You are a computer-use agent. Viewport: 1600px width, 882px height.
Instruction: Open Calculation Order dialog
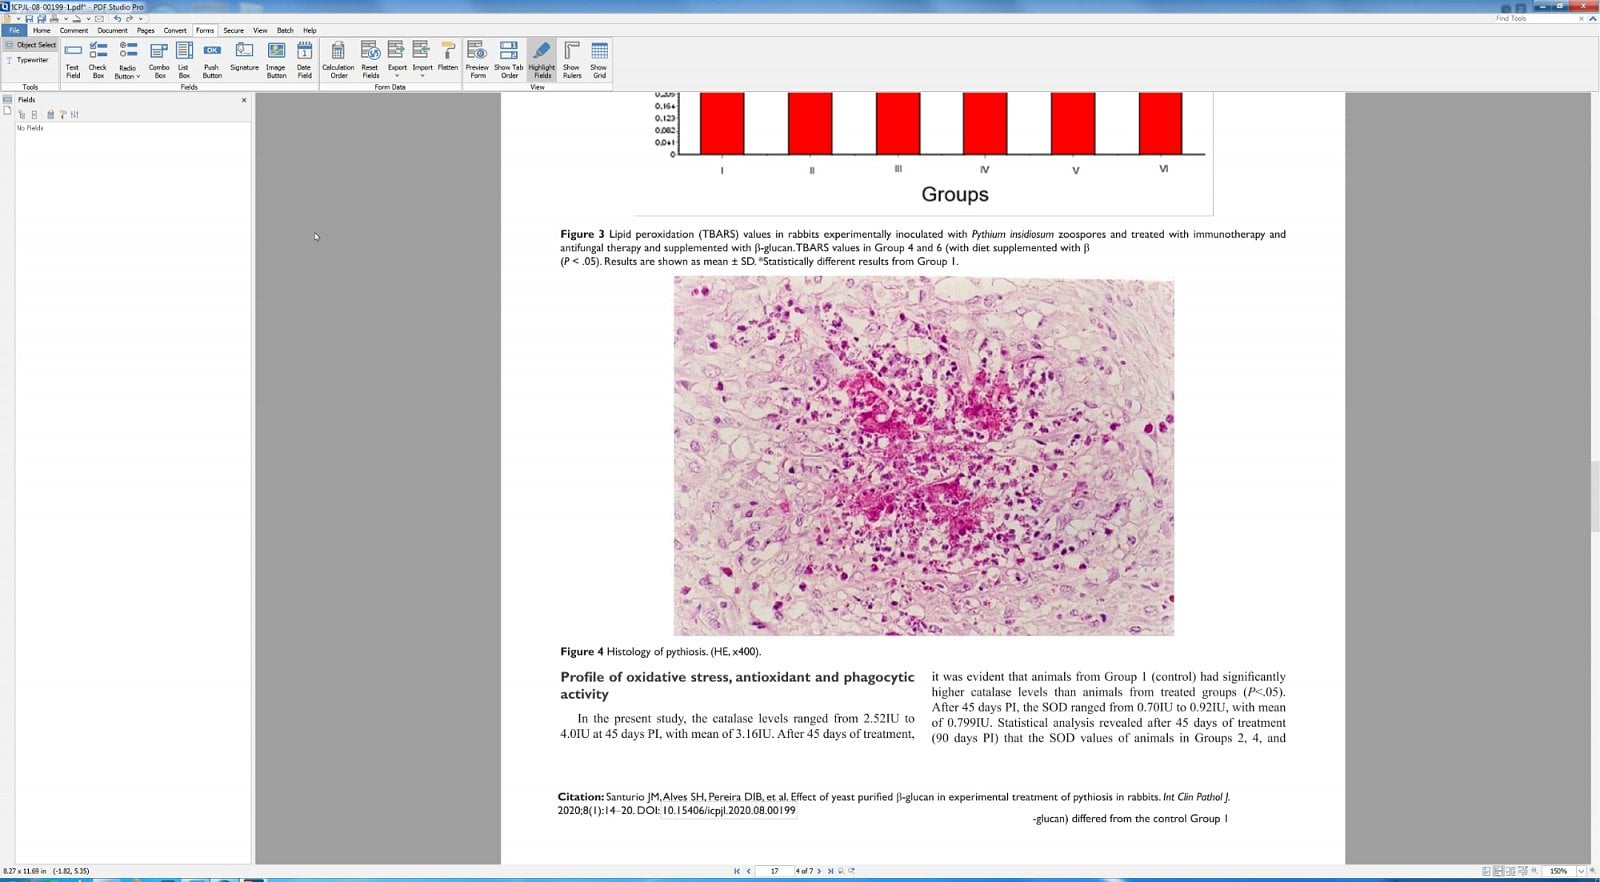pyautogui.click(x=338, y=60)
